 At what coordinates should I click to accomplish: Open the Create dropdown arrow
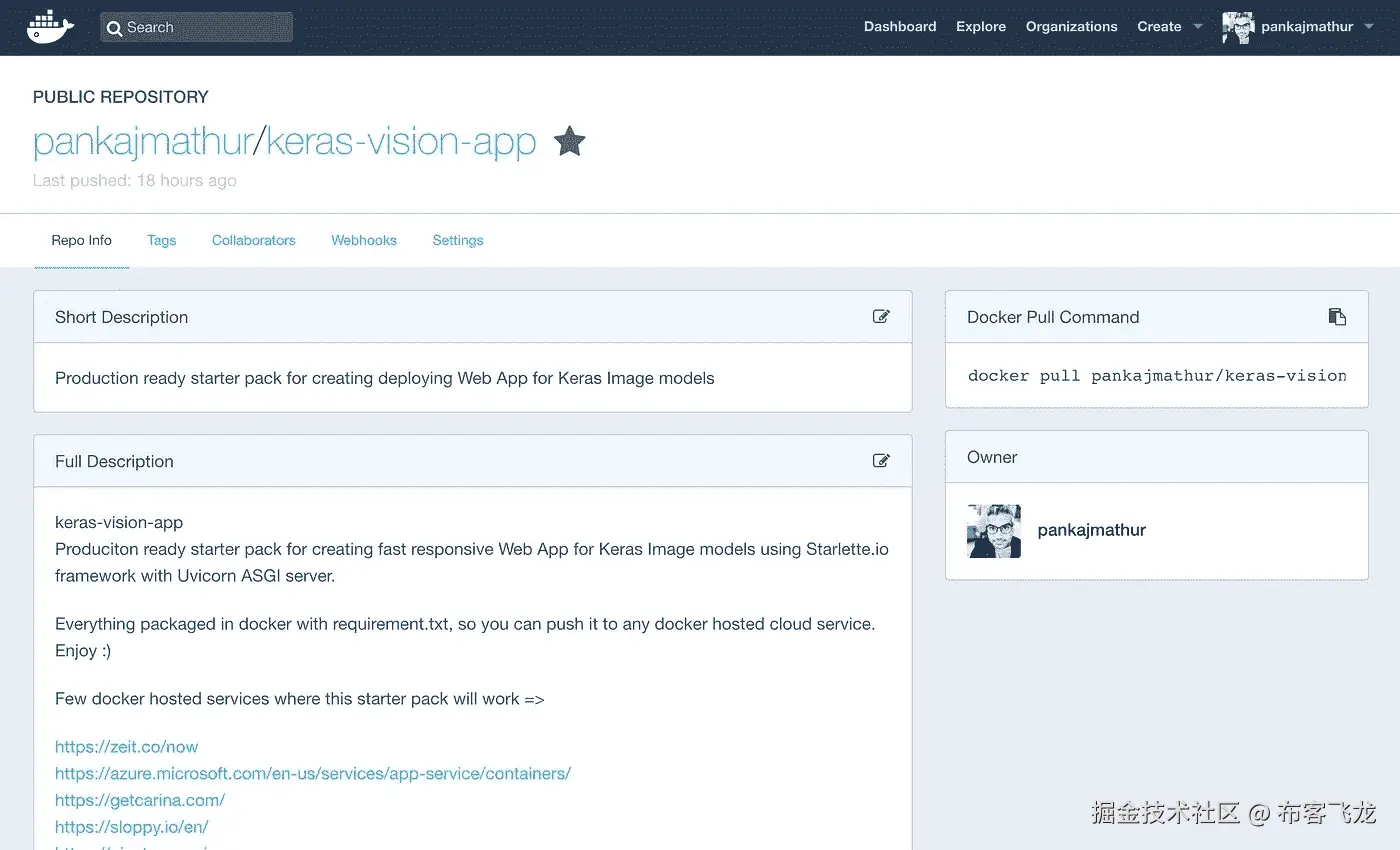click(1198, 27)
